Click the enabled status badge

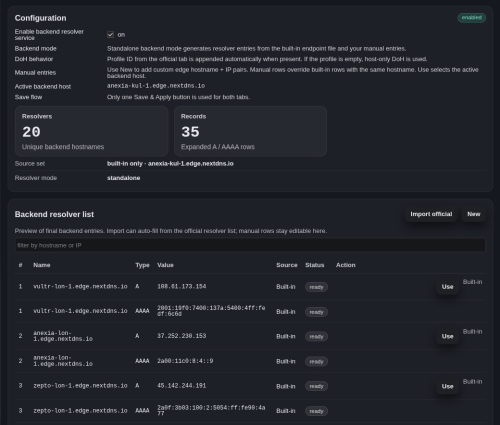pyautogui.click(x=471, y=18)
